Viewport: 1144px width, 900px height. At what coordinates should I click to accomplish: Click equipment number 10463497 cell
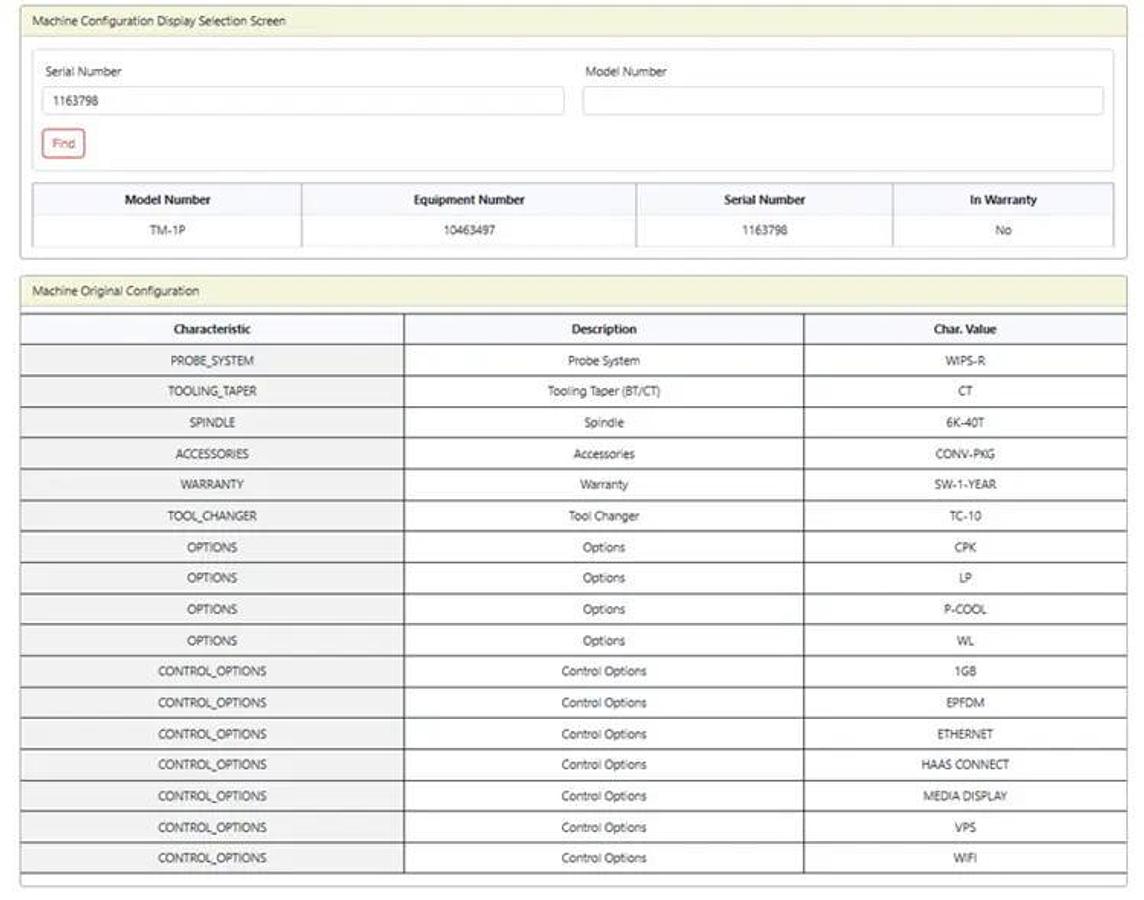click(468, 230)
